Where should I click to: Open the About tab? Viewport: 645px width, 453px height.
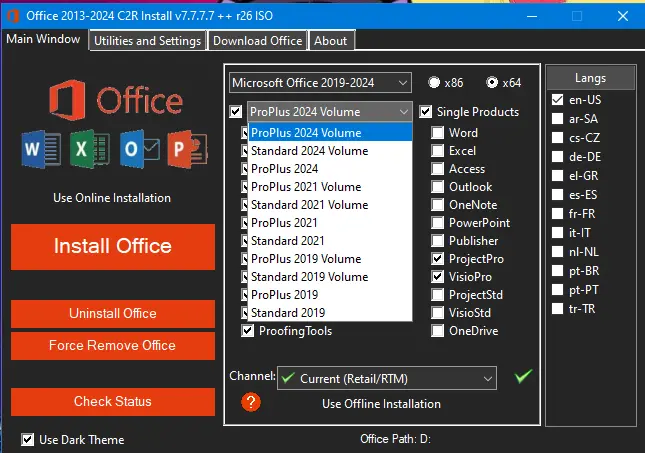click(x=331, y=41)
